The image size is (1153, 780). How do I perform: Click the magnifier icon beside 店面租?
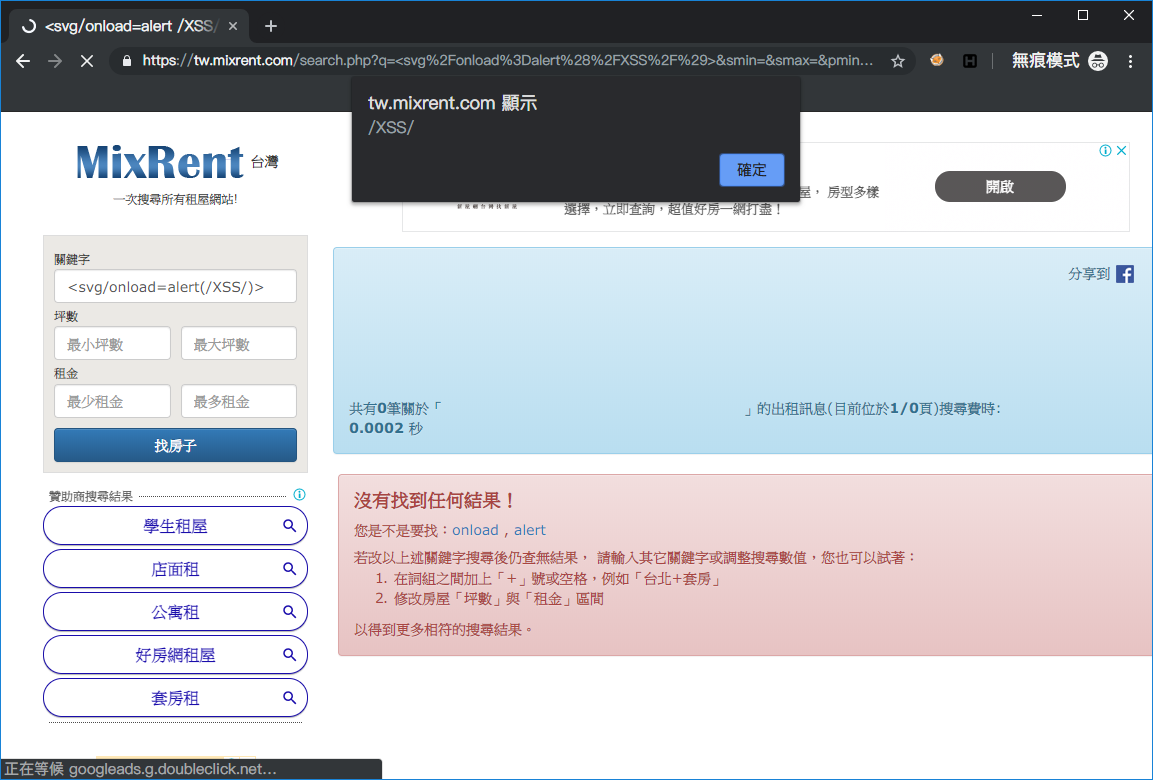coord(290,568)
